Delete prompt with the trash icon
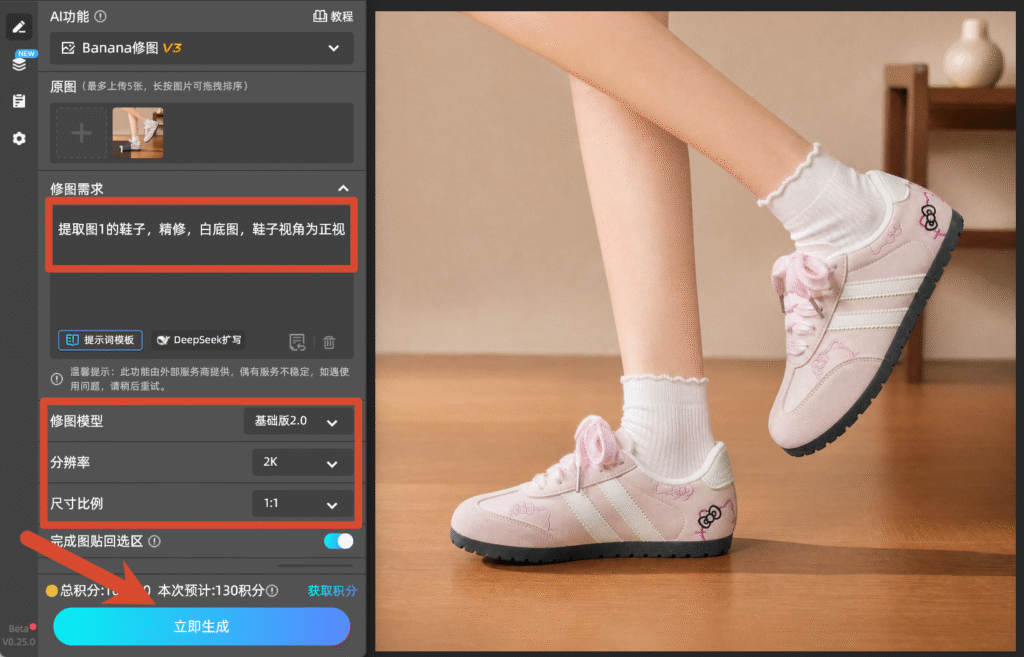The image size is (1024, 657). [329, 342]
